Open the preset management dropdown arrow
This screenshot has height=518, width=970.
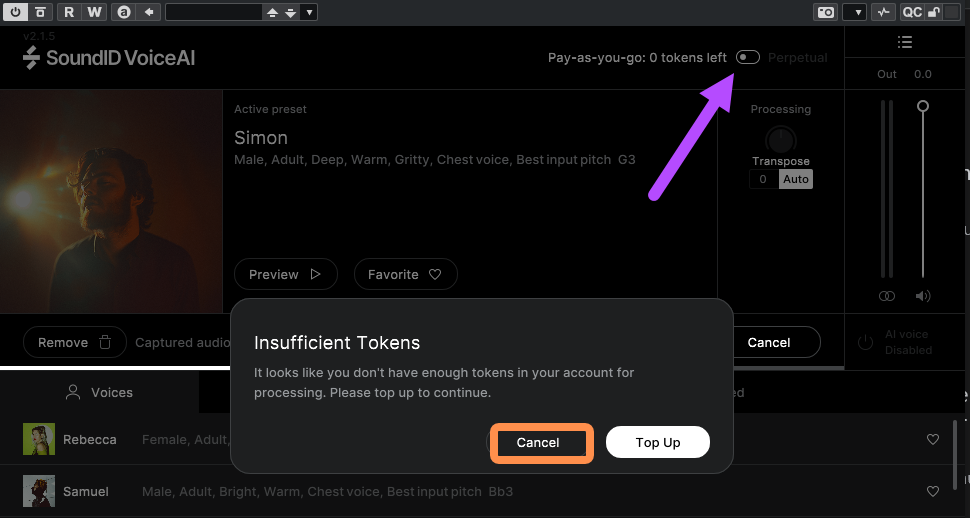[310, 12]
